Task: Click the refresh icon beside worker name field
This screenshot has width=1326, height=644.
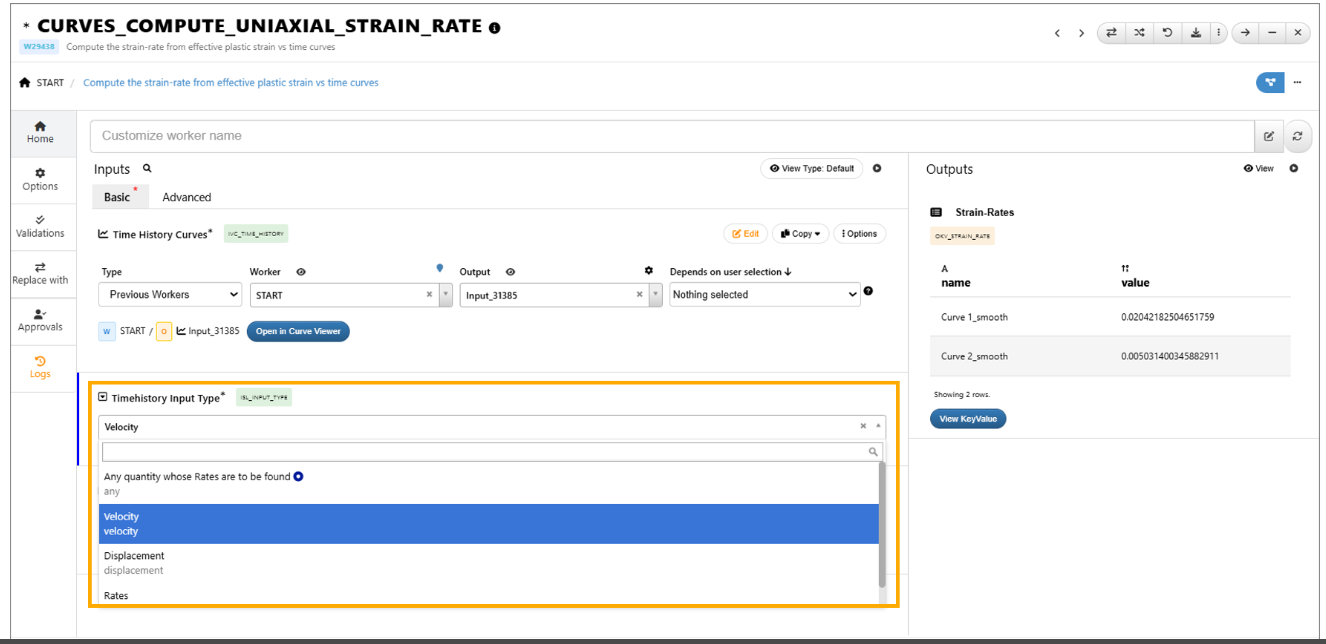Action: point(1297,136)
